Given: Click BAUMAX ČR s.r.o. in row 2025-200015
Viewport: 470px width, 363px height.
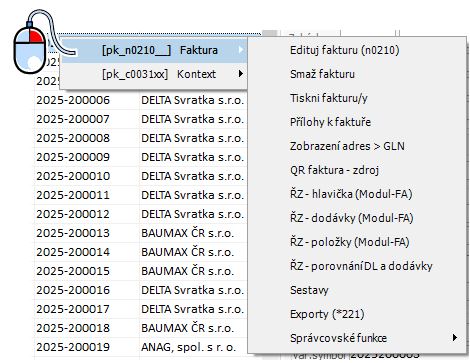Looking at the screenshot, I should click(x=187, y=271).
